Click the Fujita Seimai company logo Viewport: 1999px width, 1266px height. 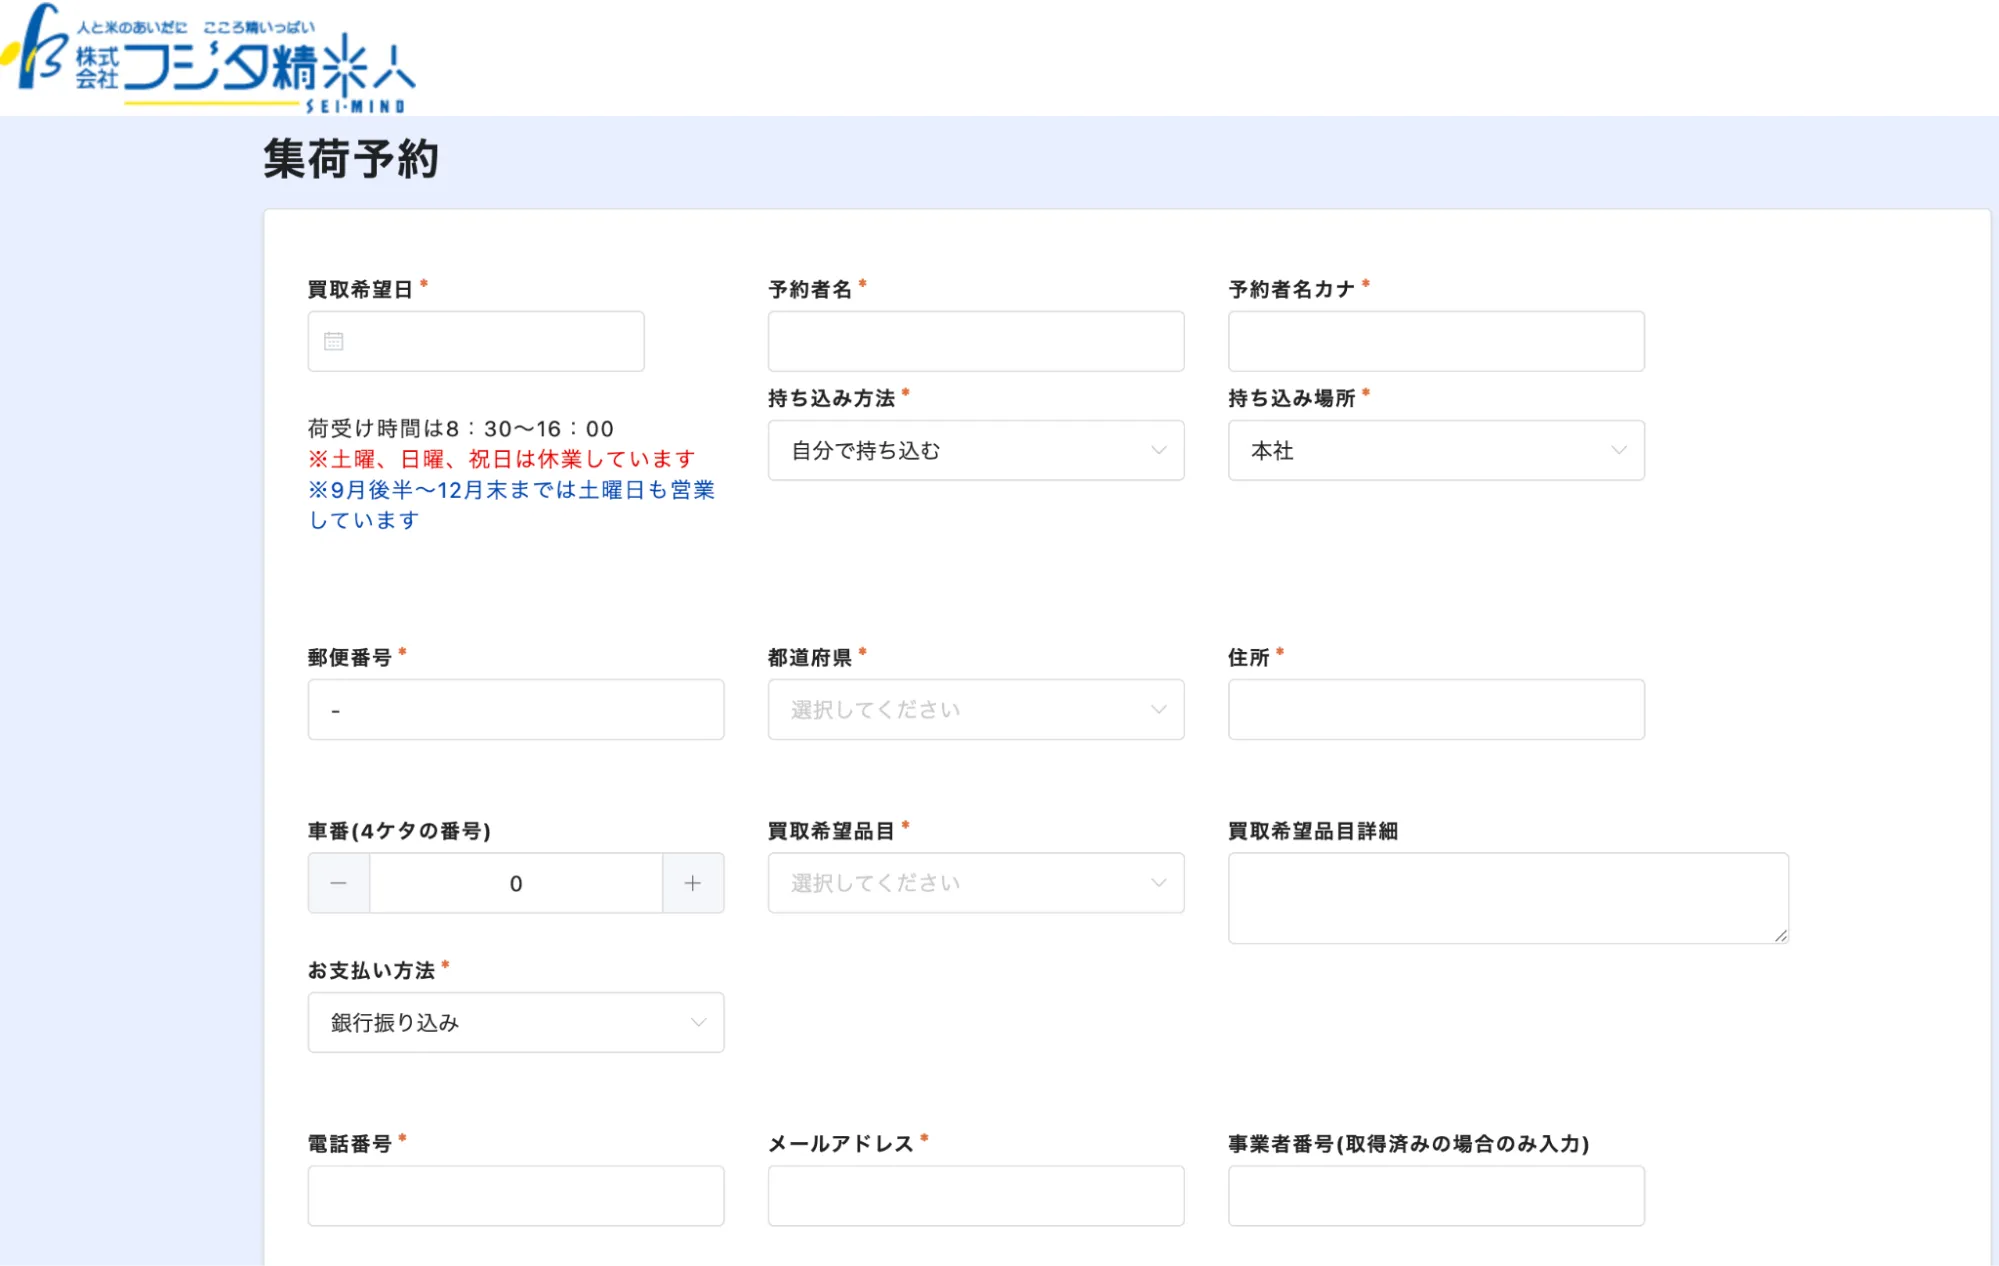click(210, 60)
